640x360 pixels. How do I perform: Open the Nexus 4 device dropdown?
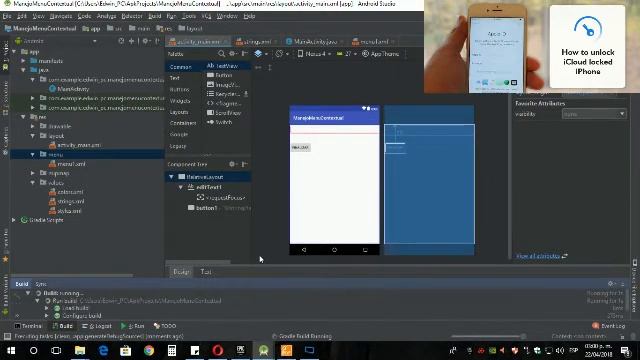point(314,53)
